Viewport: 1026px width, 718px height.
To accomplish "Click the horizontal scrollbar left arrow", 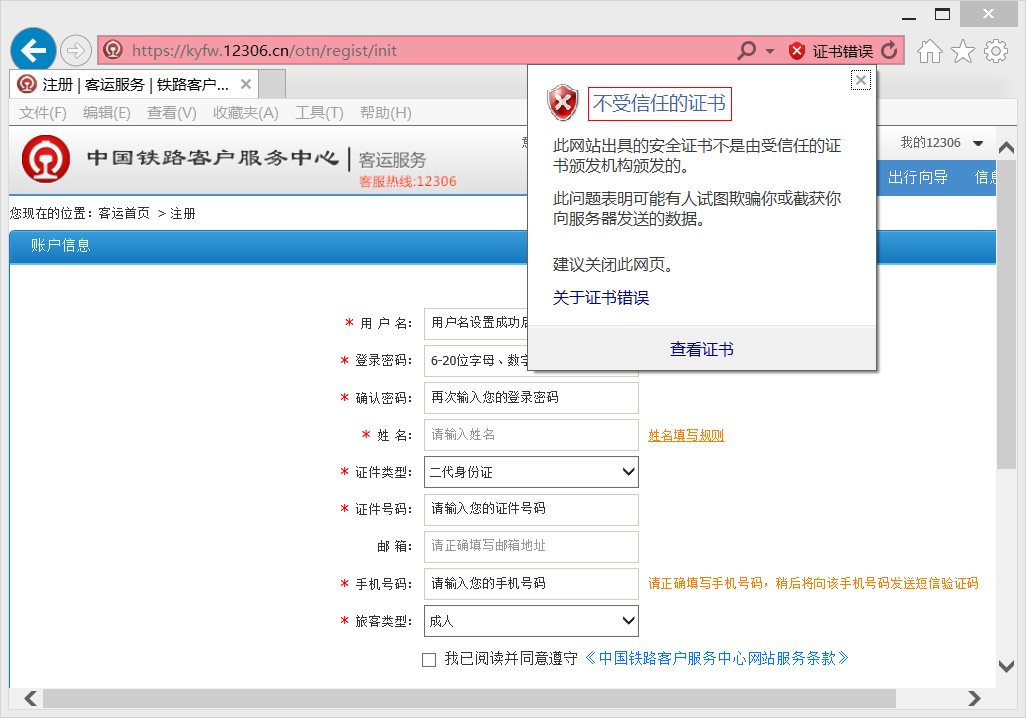I will tap(30, 698).
